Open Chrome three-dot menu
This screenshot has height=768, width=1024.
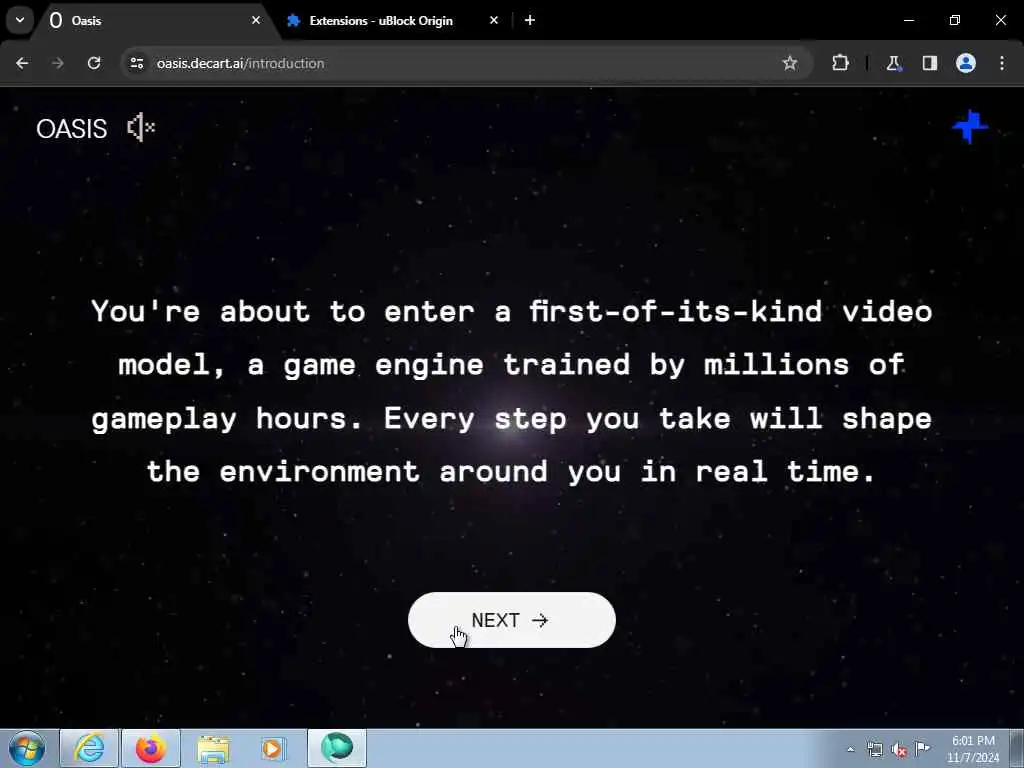1002,63
